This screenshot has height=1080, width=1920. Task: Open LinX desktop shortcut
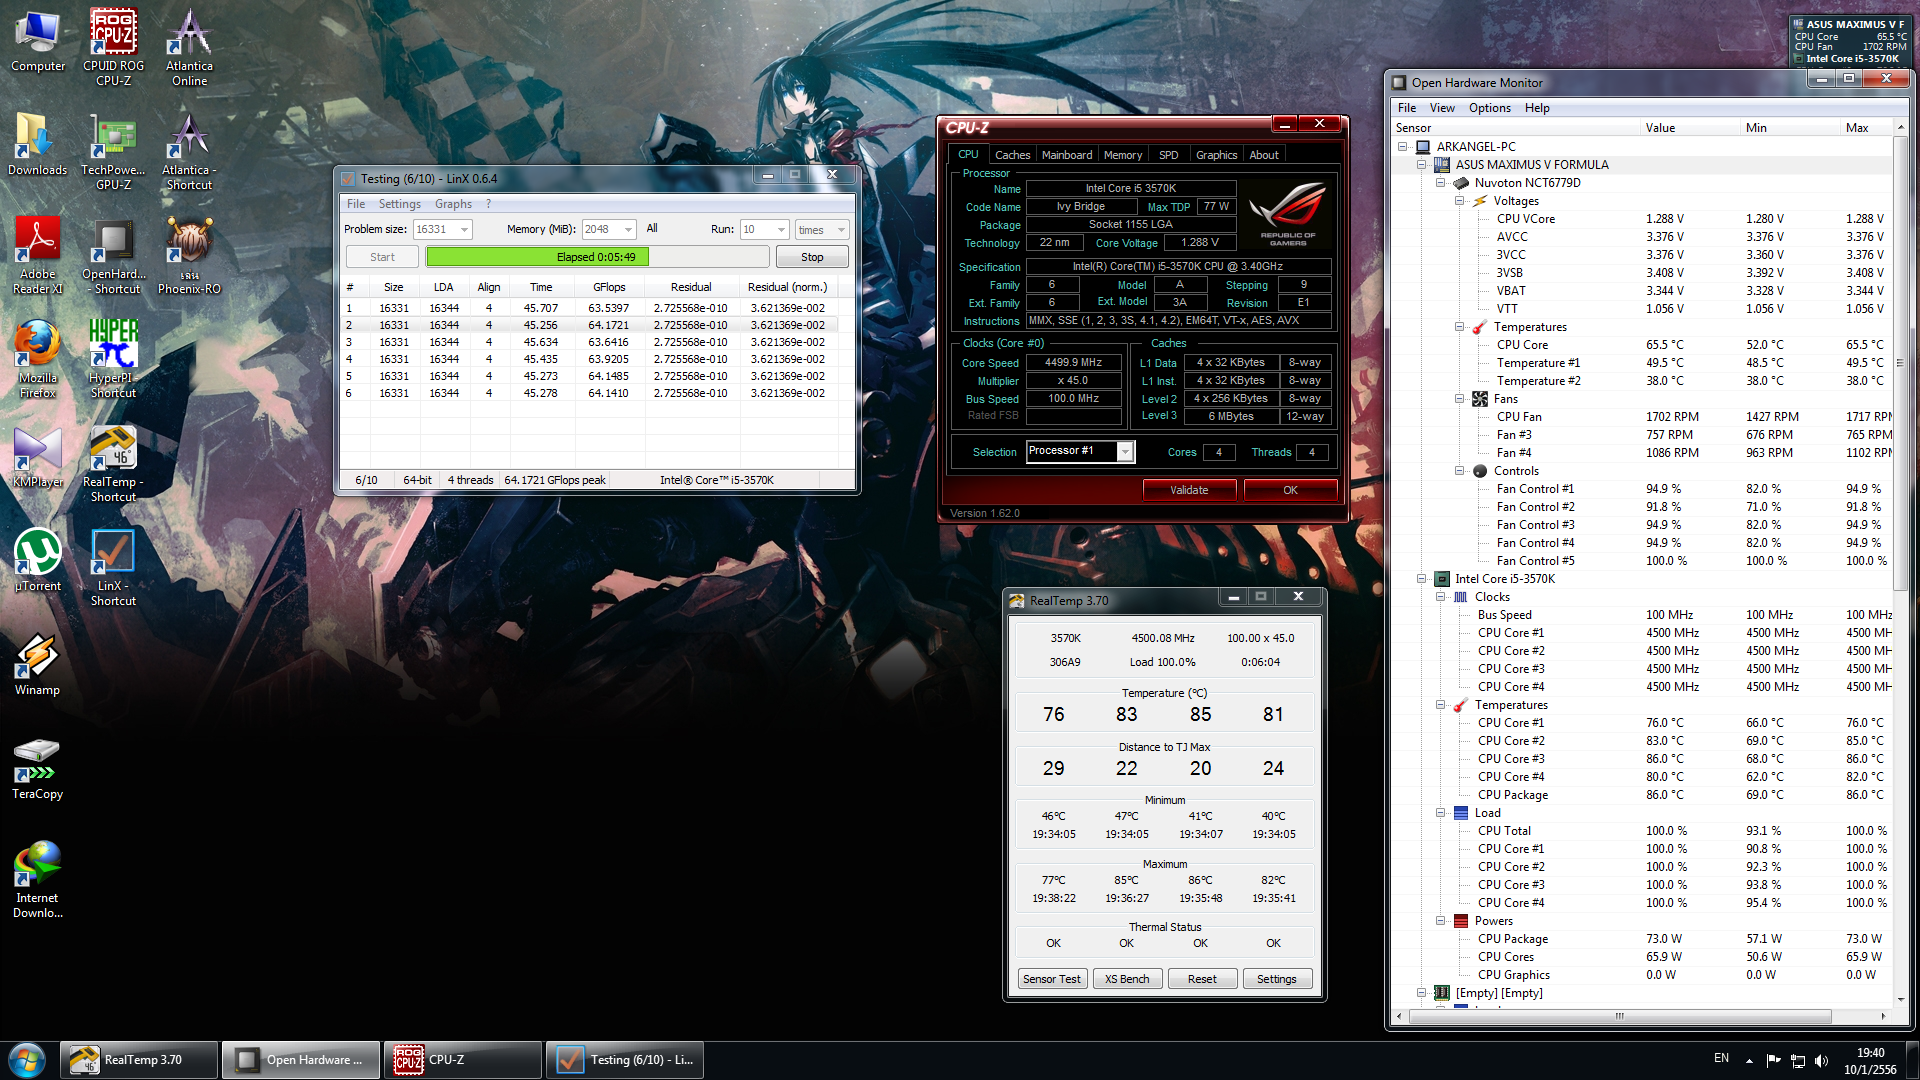113,567
